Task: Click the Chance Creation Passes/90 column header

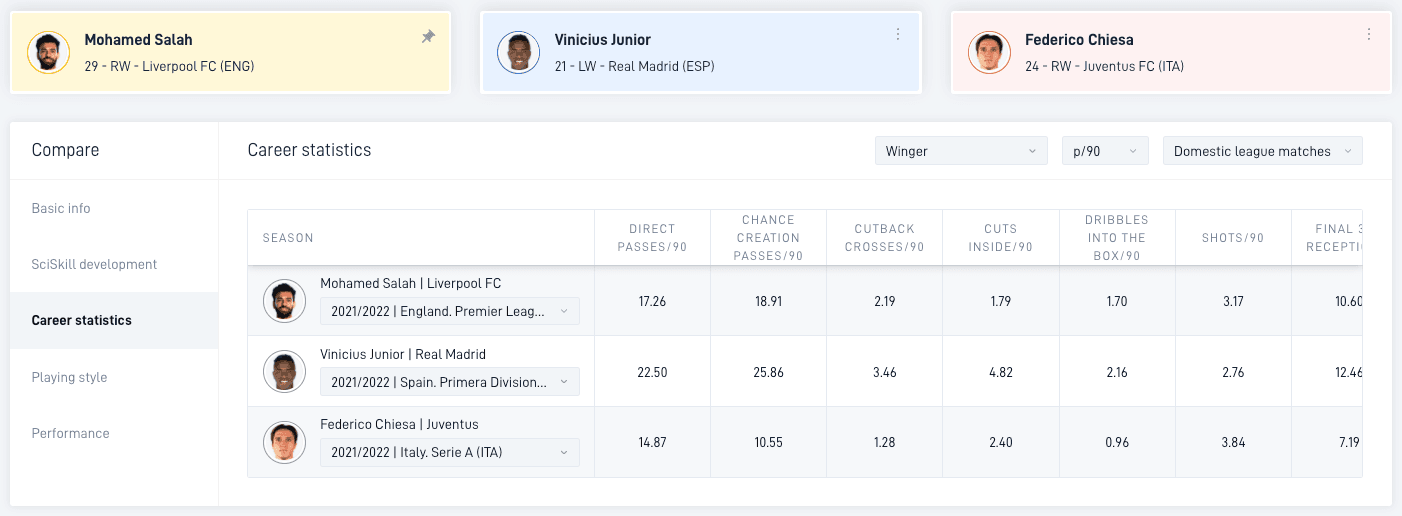Action: (x=768, y=238)
